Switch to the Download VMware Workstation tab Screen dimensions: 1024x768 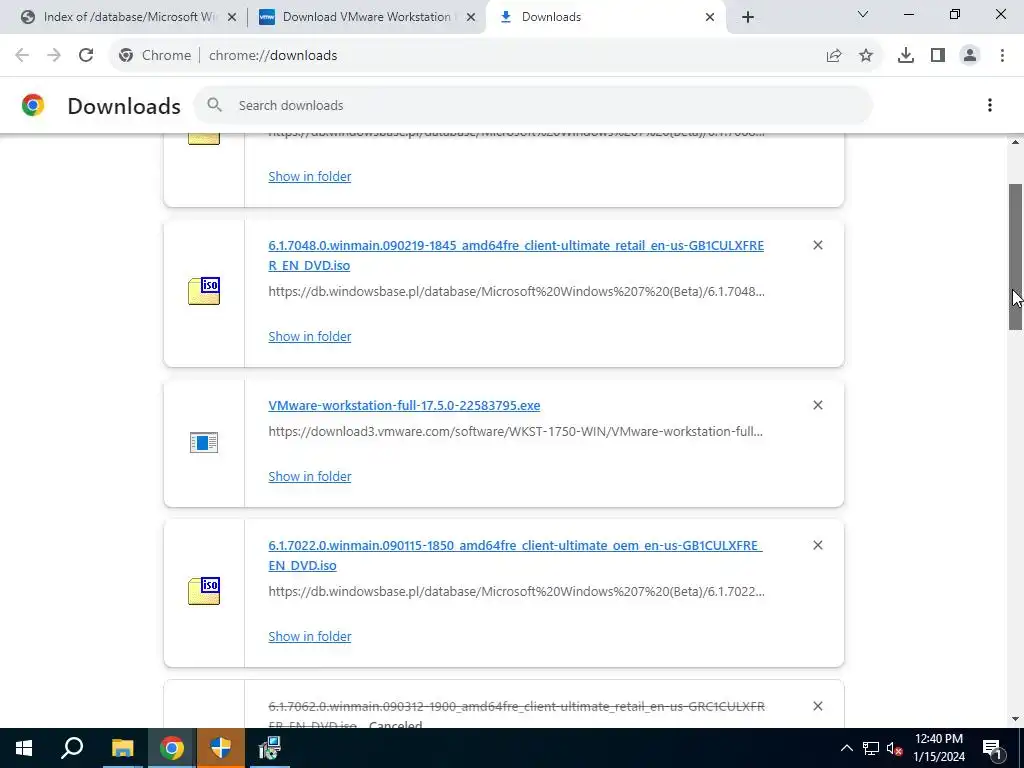pos(366,17)
